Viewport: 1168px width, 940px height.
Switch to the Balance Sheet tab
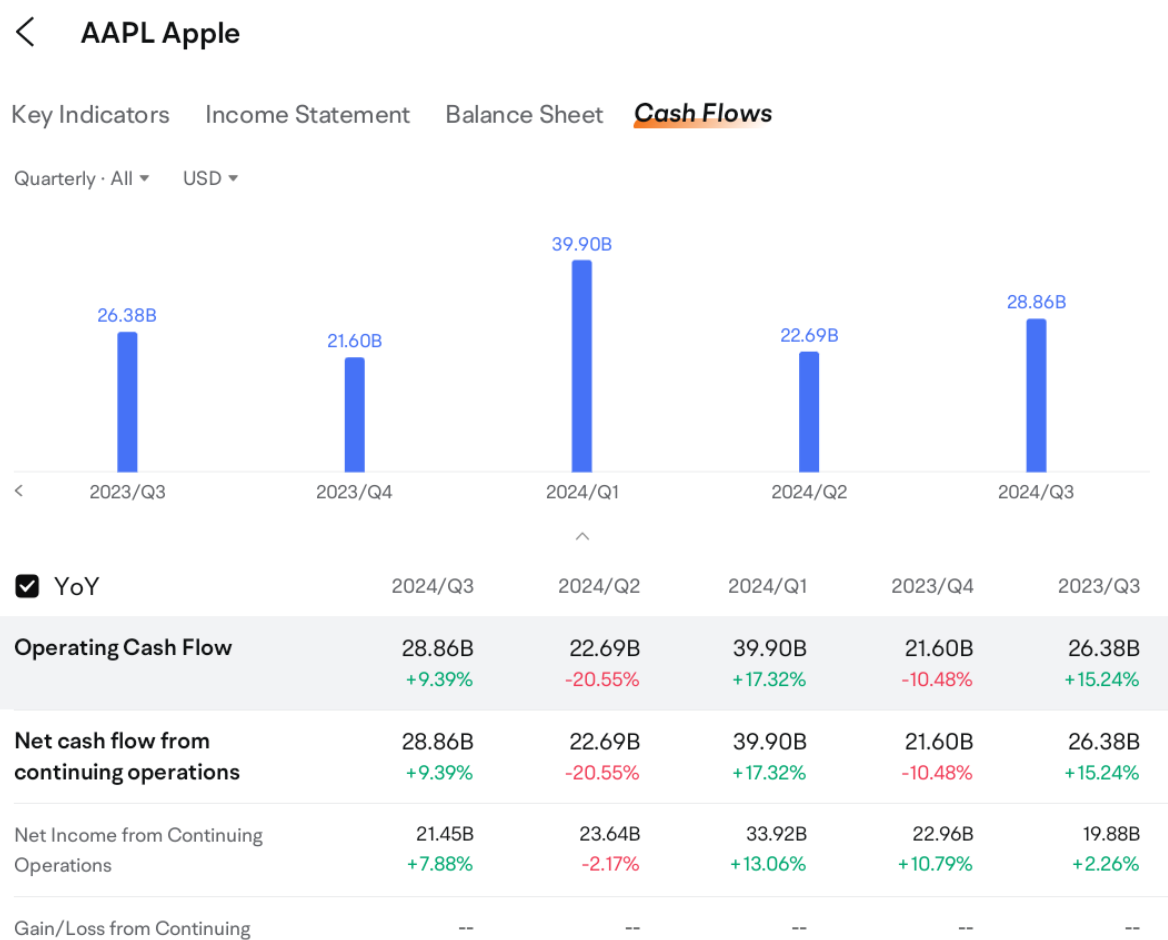point(524,115)
